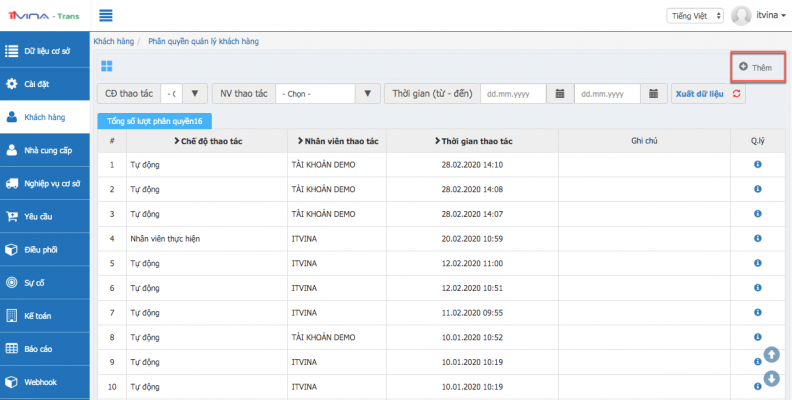Screen dimensions: 792x400
Task: Open the Kế toán sidebar menu
Action: [45, 315]
